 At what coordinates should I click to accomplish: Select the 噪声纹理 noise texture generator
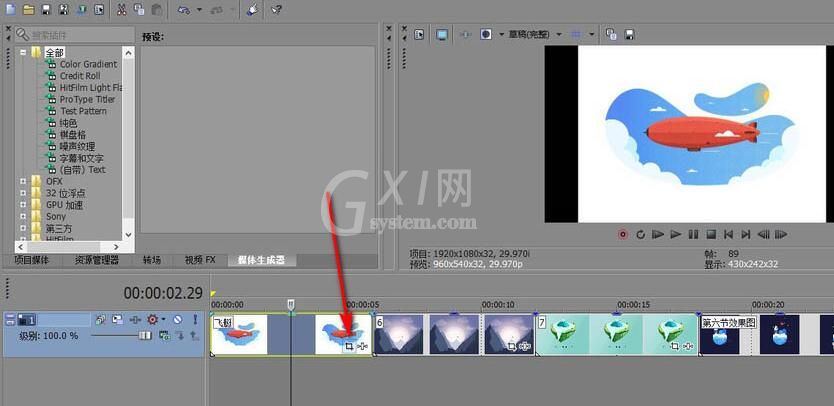(x=78, y=146)
